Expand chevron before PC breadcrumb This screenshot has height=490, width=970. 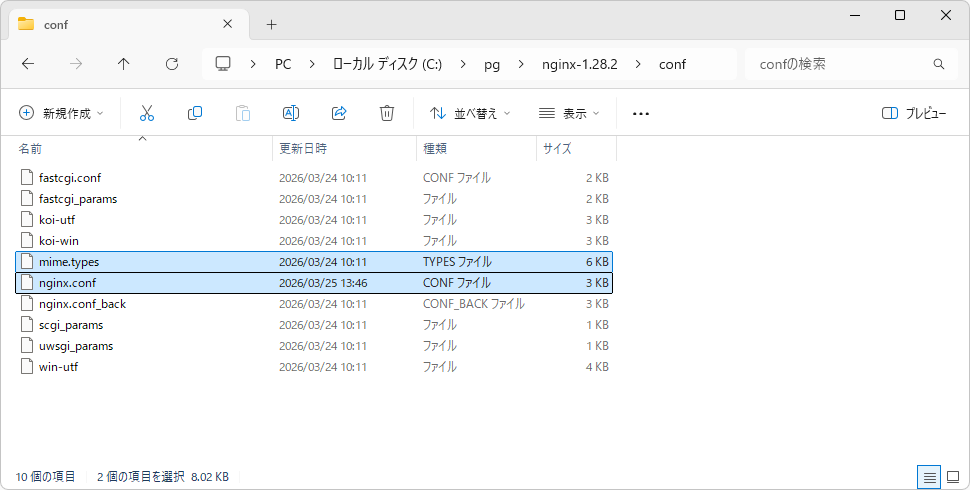(253, 64)
